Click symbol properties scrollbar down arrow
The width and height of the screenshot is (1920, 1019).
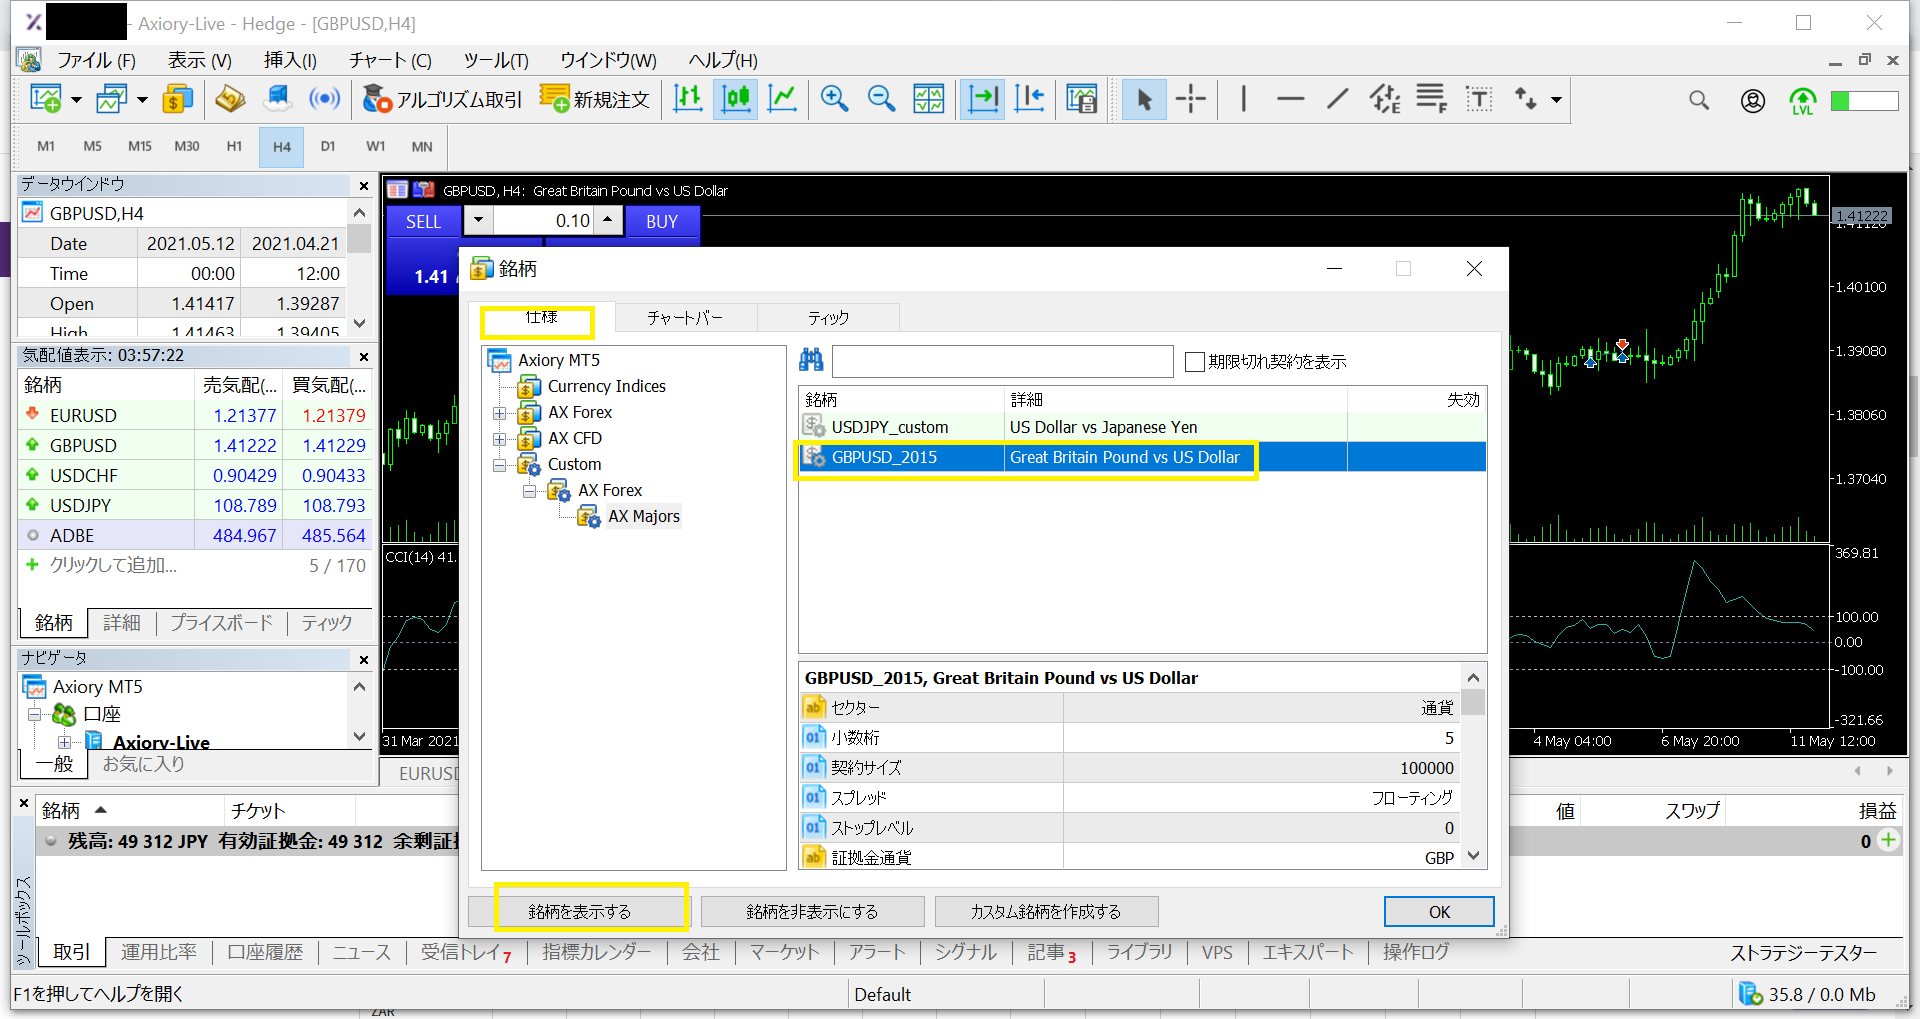pos(1473,856)
